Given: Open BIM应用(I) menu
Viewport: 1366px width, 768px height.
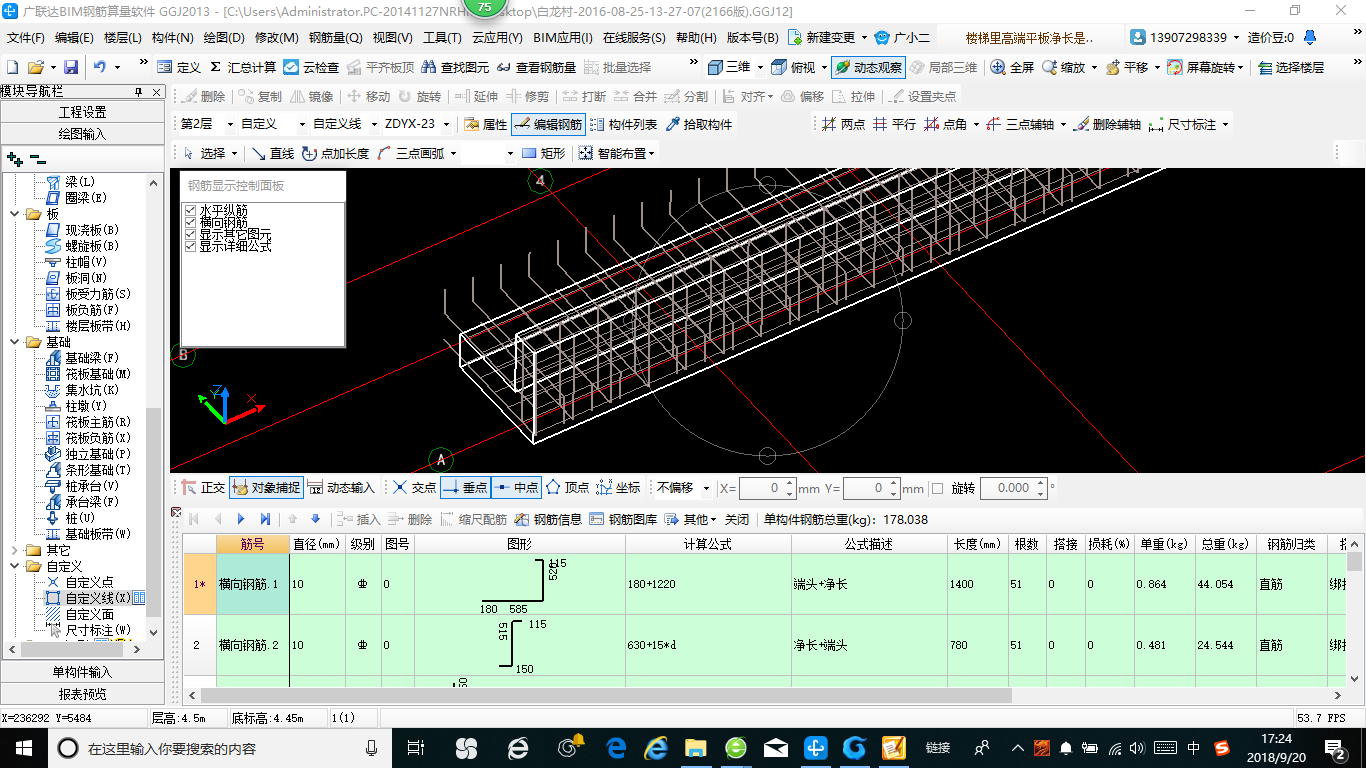Looking at the screenshot, I should coord(563,38).
